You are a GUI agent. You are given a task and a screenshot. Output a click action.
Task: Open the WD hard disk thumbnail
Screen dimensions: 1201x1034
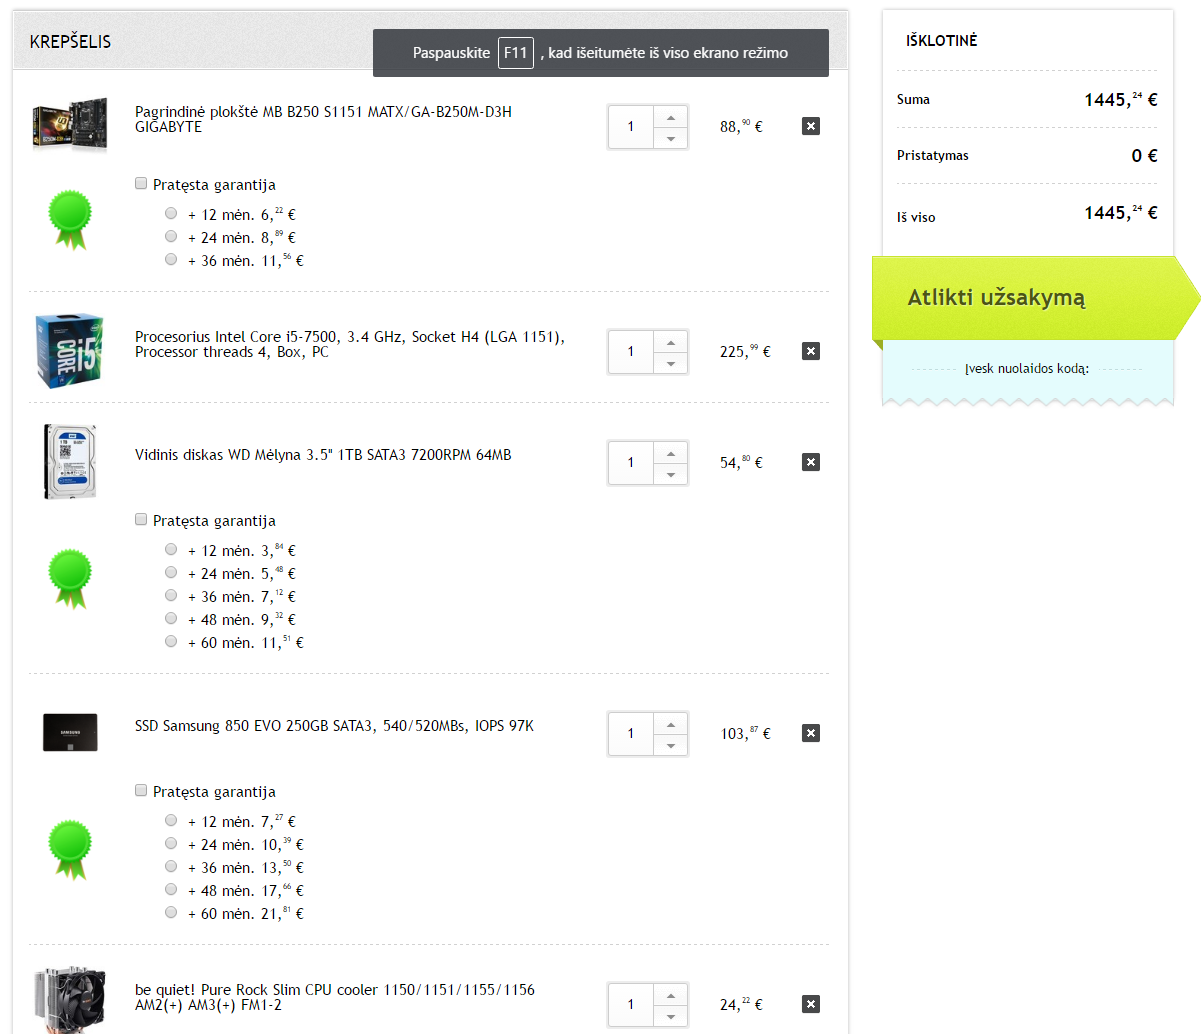(70, 461)
